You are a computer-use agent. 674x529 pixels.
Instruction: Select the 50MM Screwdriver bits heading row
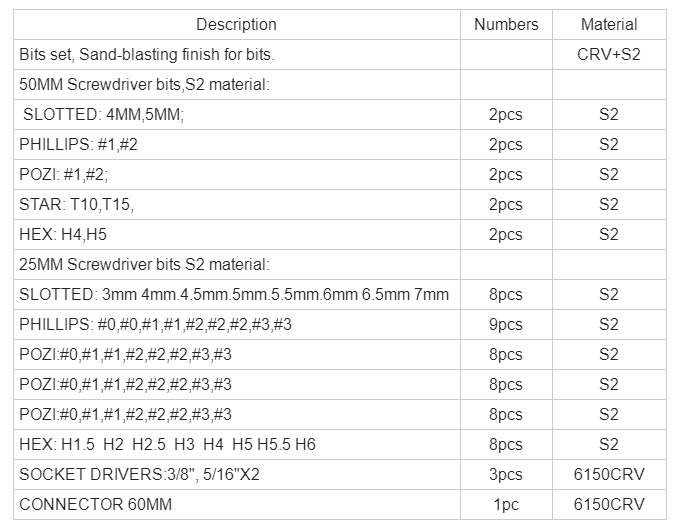340,85
